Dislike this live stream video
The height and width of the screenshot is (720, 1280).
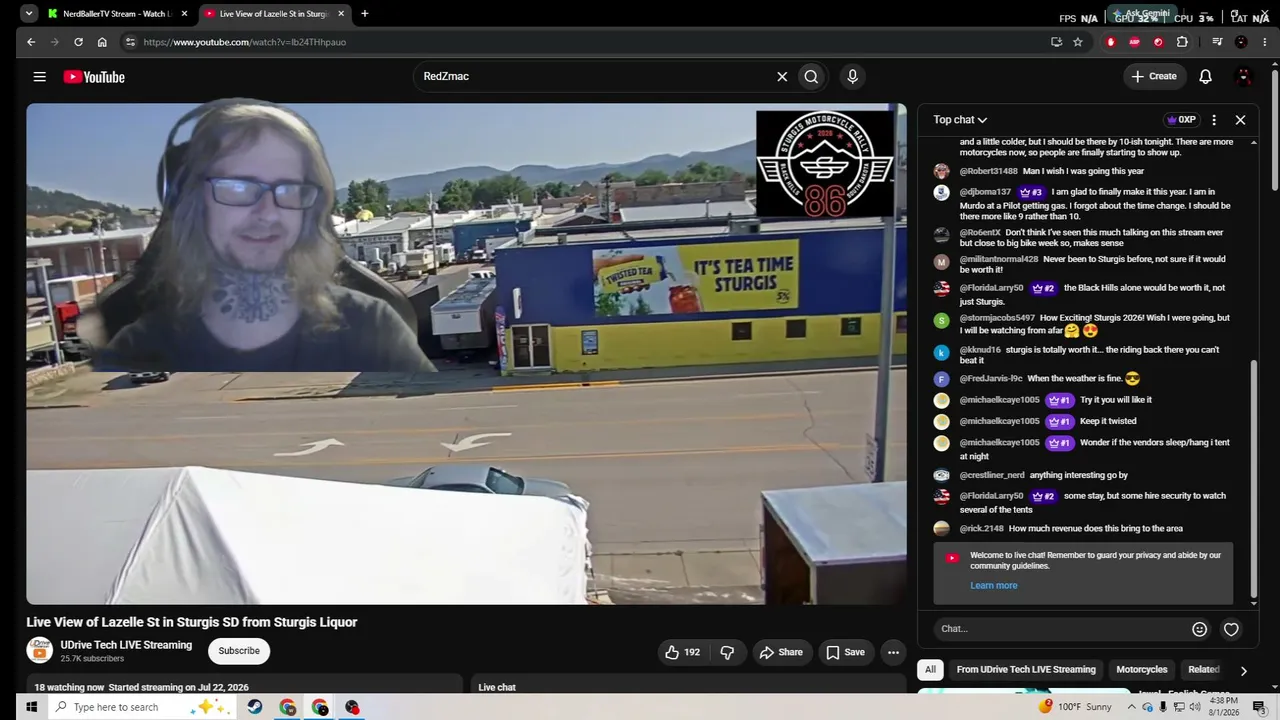pos(727,652)
